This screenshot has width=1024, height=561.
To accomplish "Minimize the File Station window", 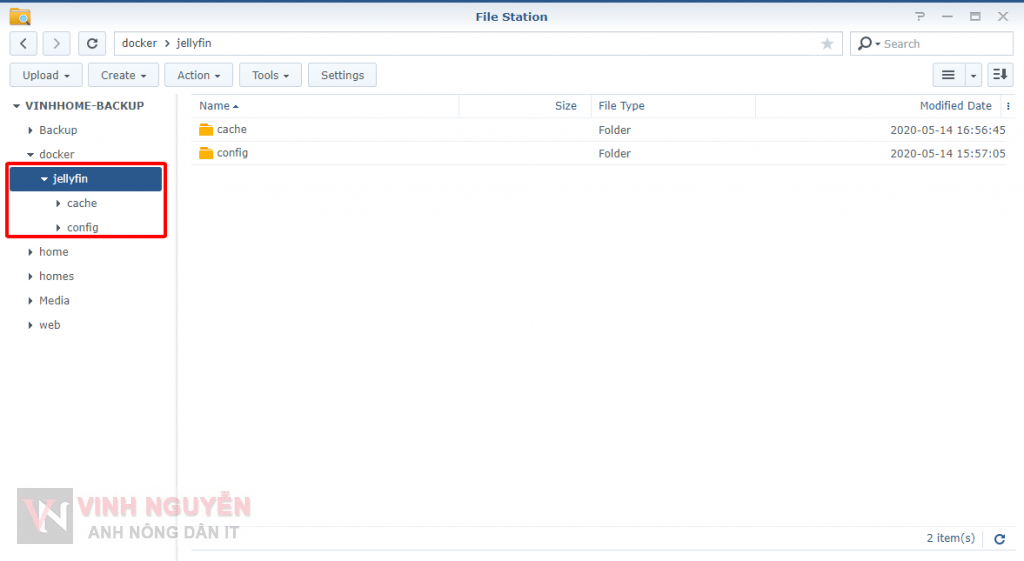I will (947, 16).
